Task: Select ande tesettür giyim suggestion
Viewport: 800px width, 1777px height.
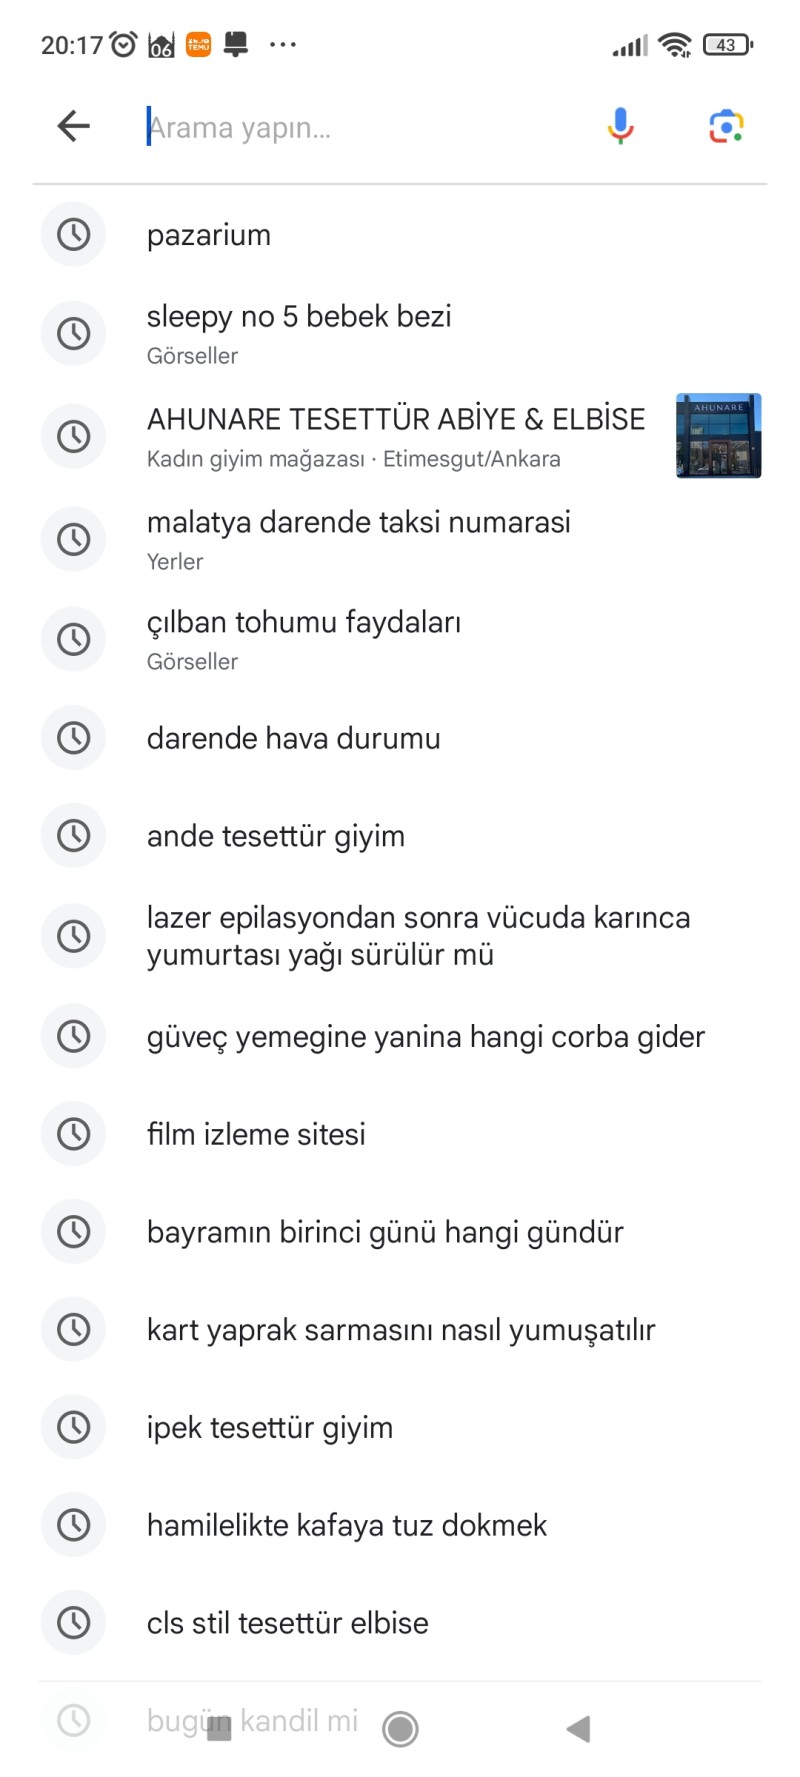Action: click(400, 836)
